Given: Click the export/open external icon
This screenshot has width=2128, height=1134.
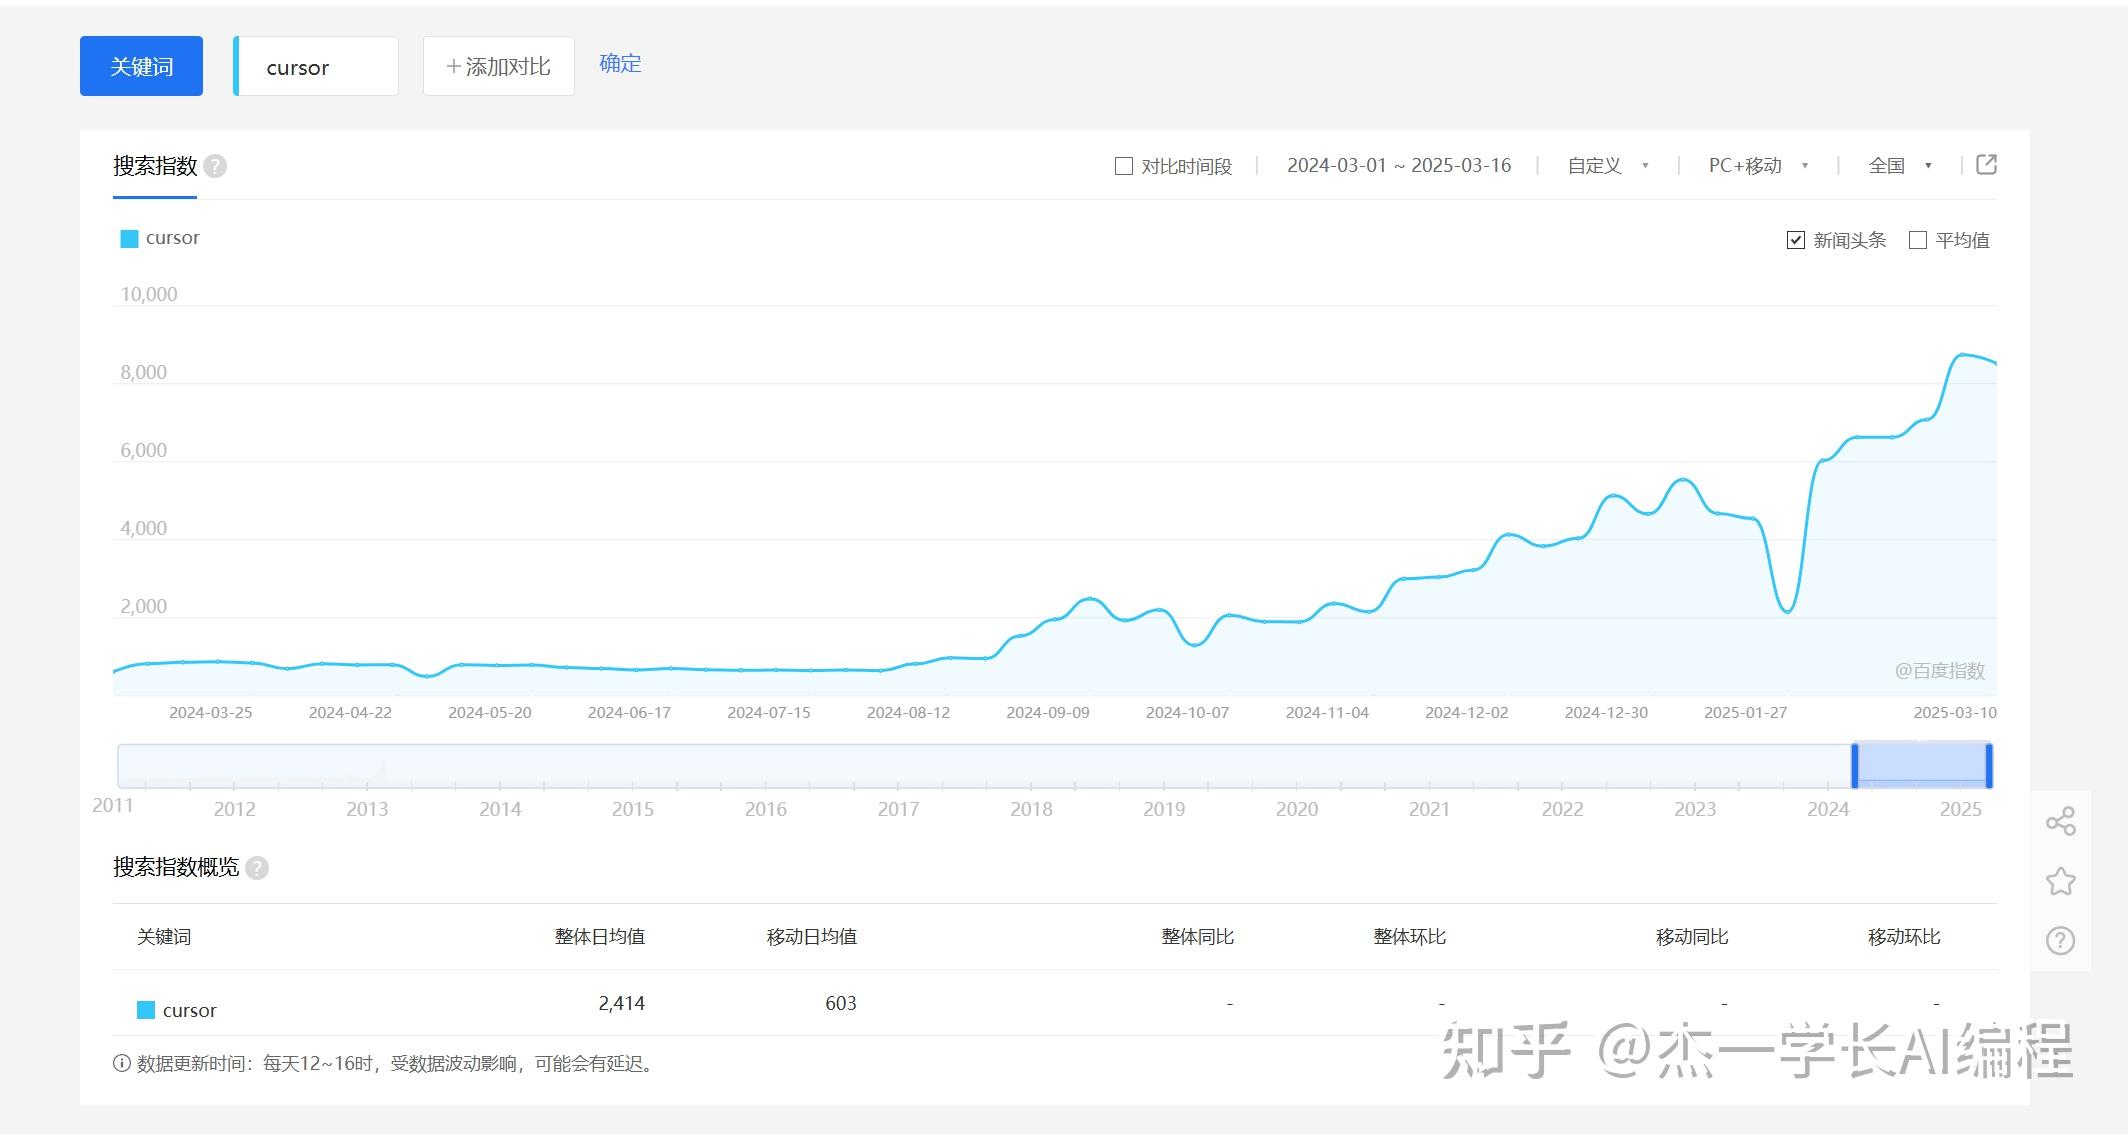Looking at the screenshot, I should (1986, 165).
